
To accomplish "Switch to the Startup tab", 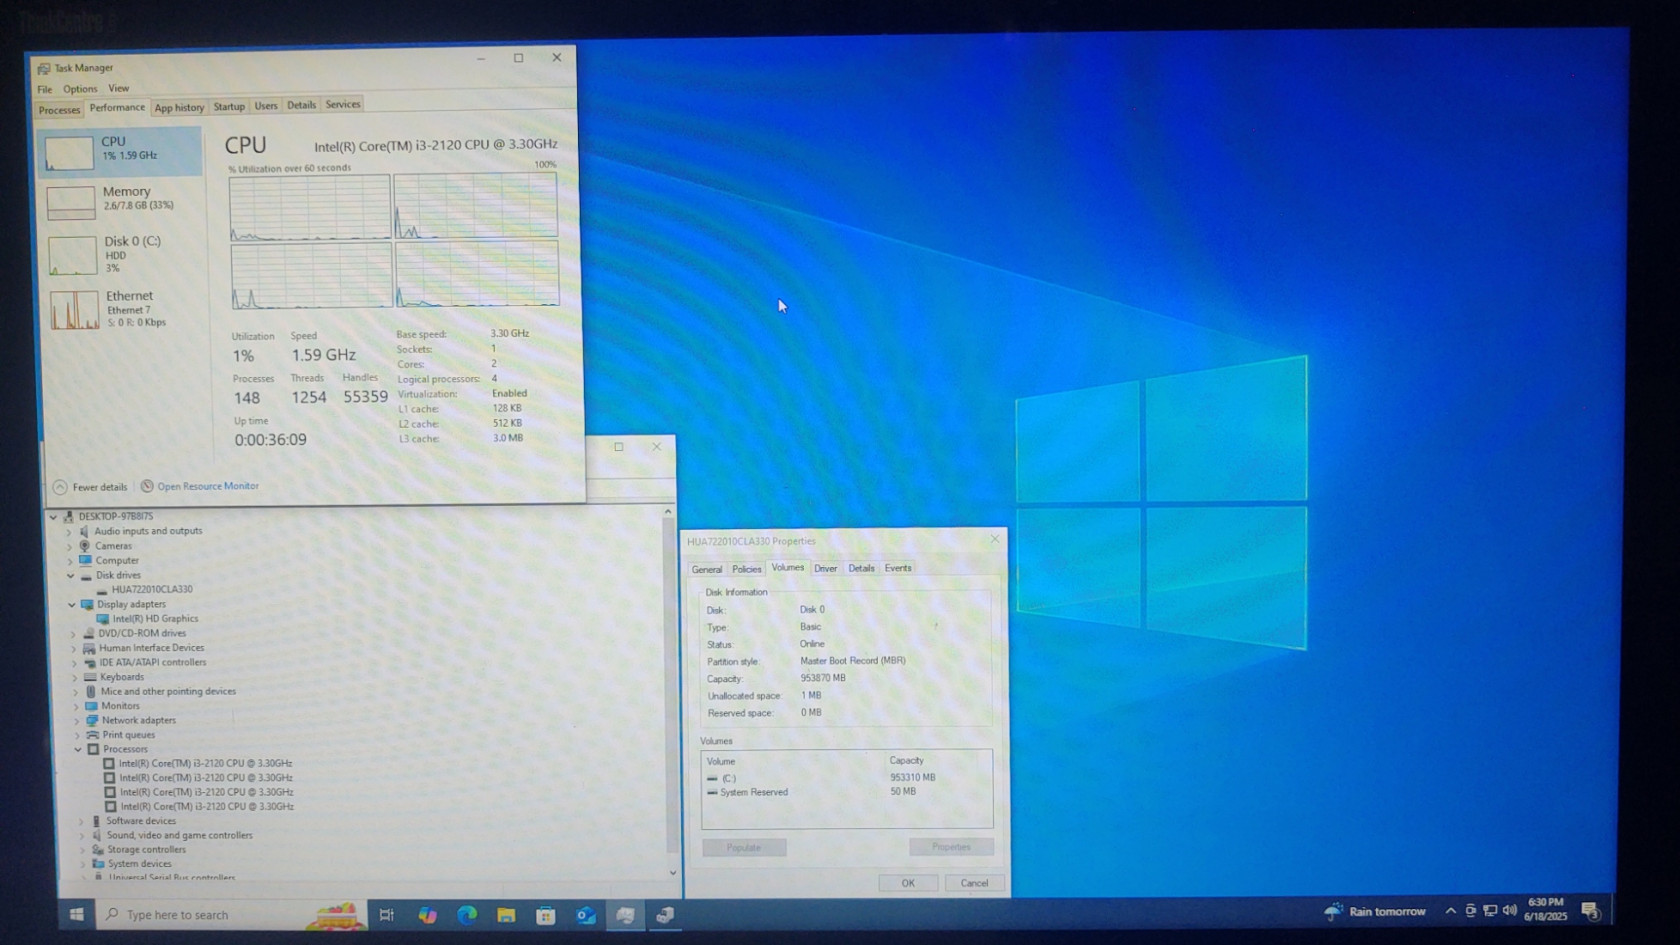I will pyautogui.click(x=229, y=107).
